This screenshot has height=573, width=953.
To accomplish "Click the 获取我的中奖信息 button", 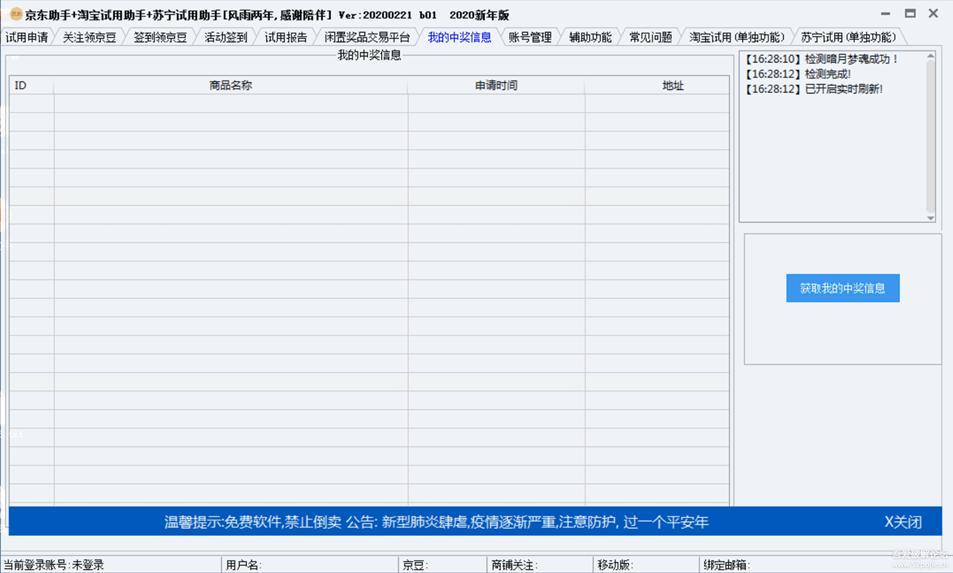I will coord(842,288).
